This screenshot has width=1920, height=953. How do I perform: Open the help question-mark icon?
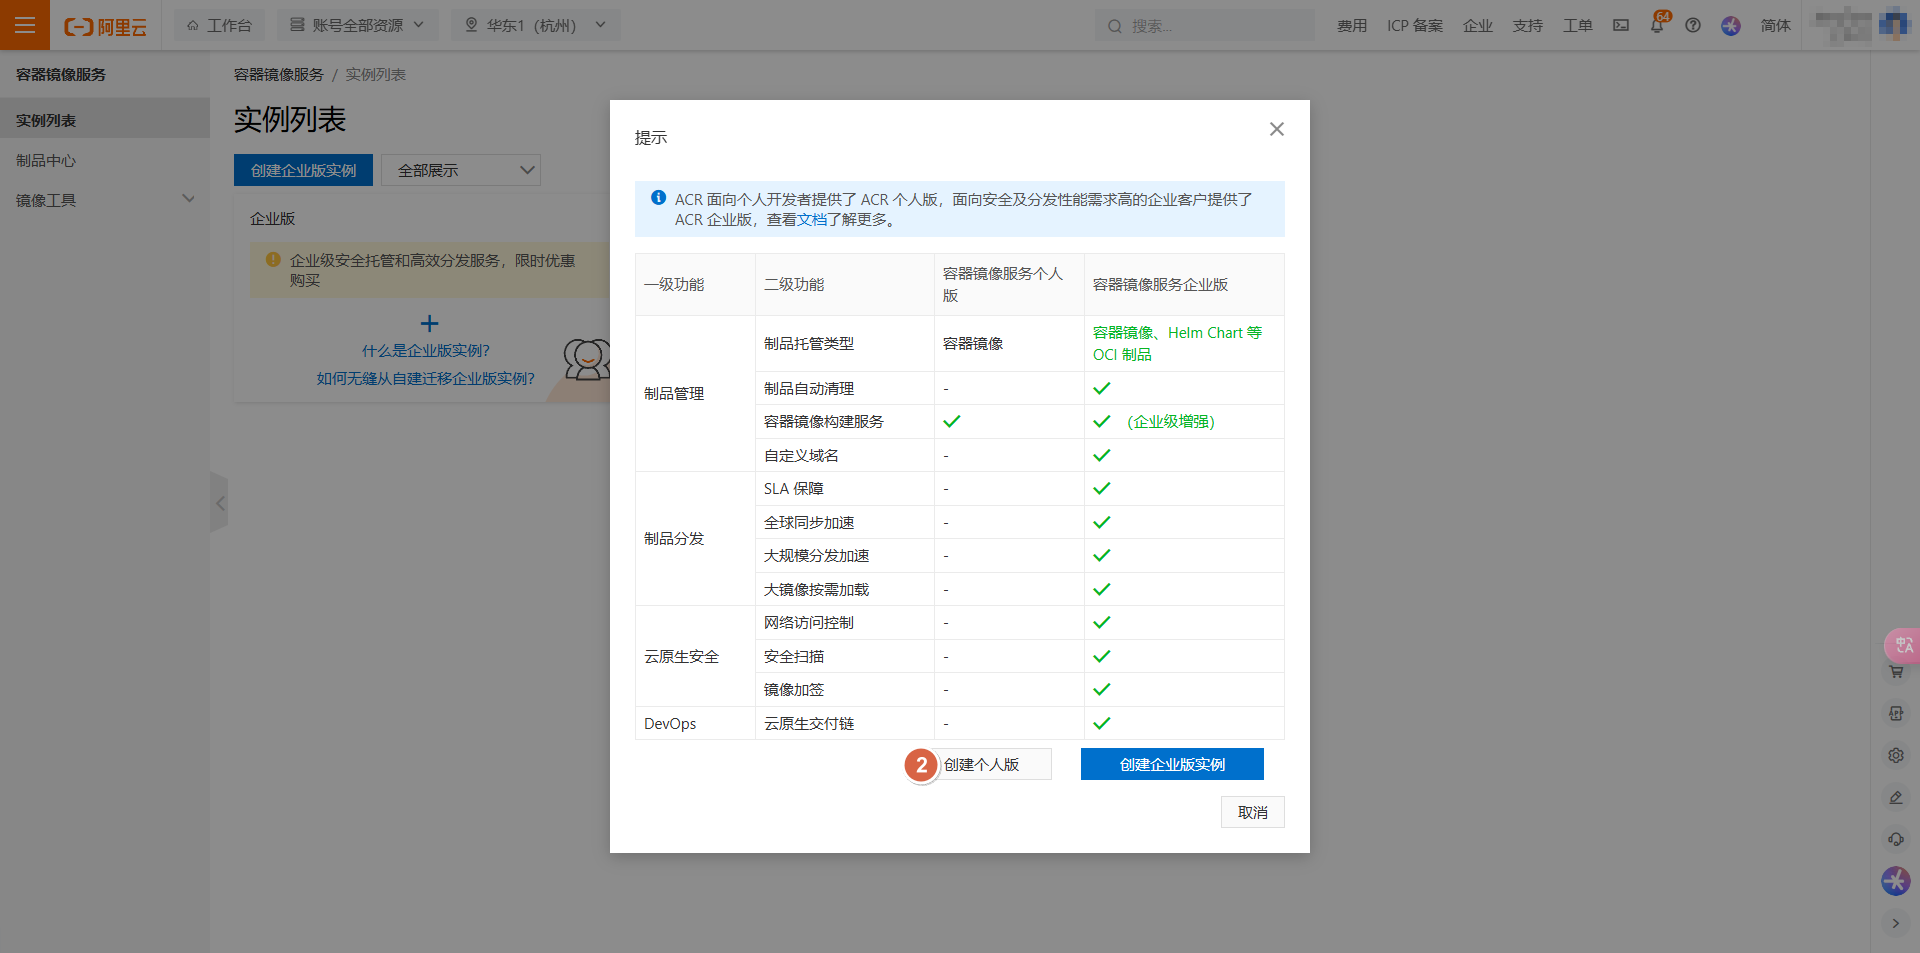[1693, 26]
